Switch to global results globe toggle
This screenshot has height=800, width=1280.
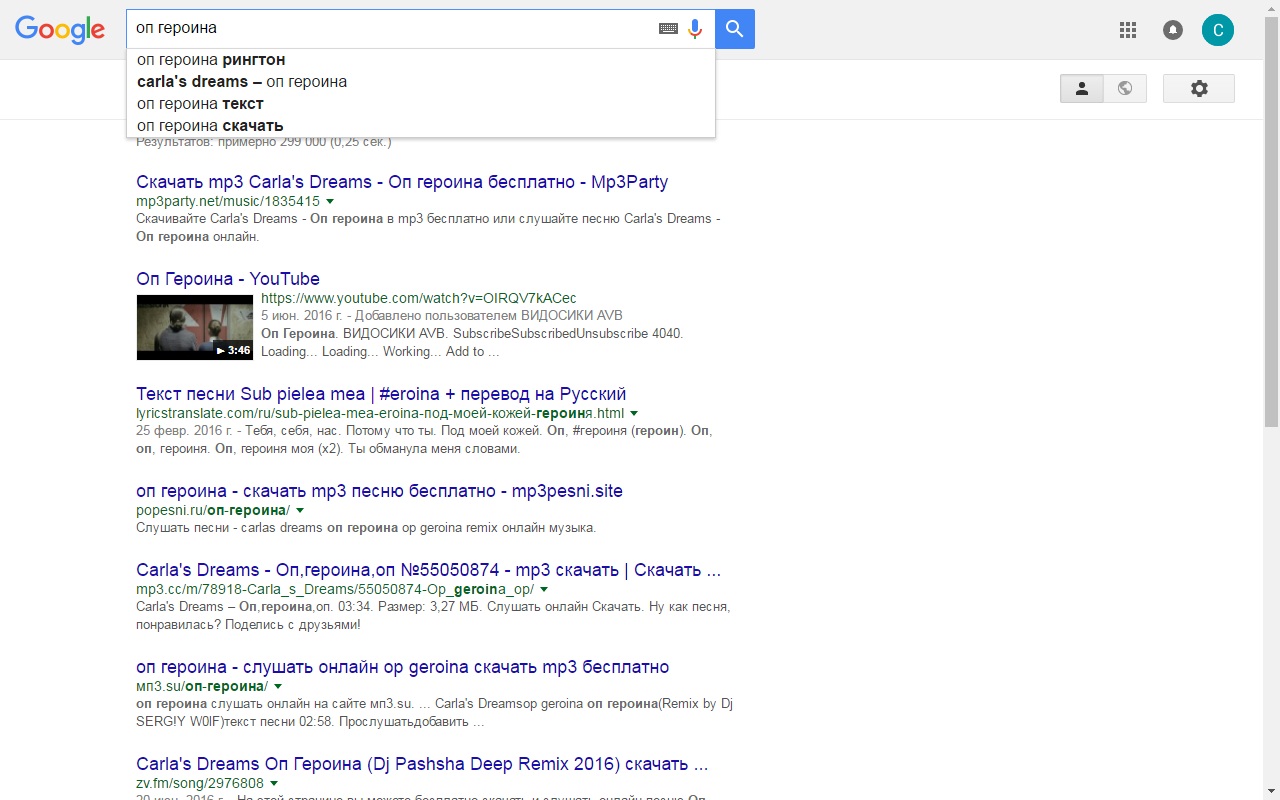(1125, 89)
